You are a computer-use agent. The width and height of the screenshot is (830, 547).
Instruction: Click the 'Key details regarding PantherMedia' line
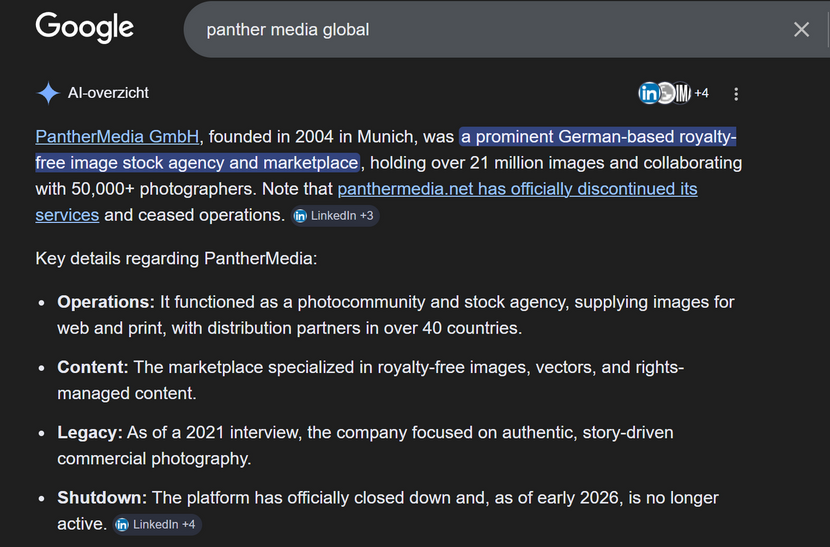pos(176,258)
